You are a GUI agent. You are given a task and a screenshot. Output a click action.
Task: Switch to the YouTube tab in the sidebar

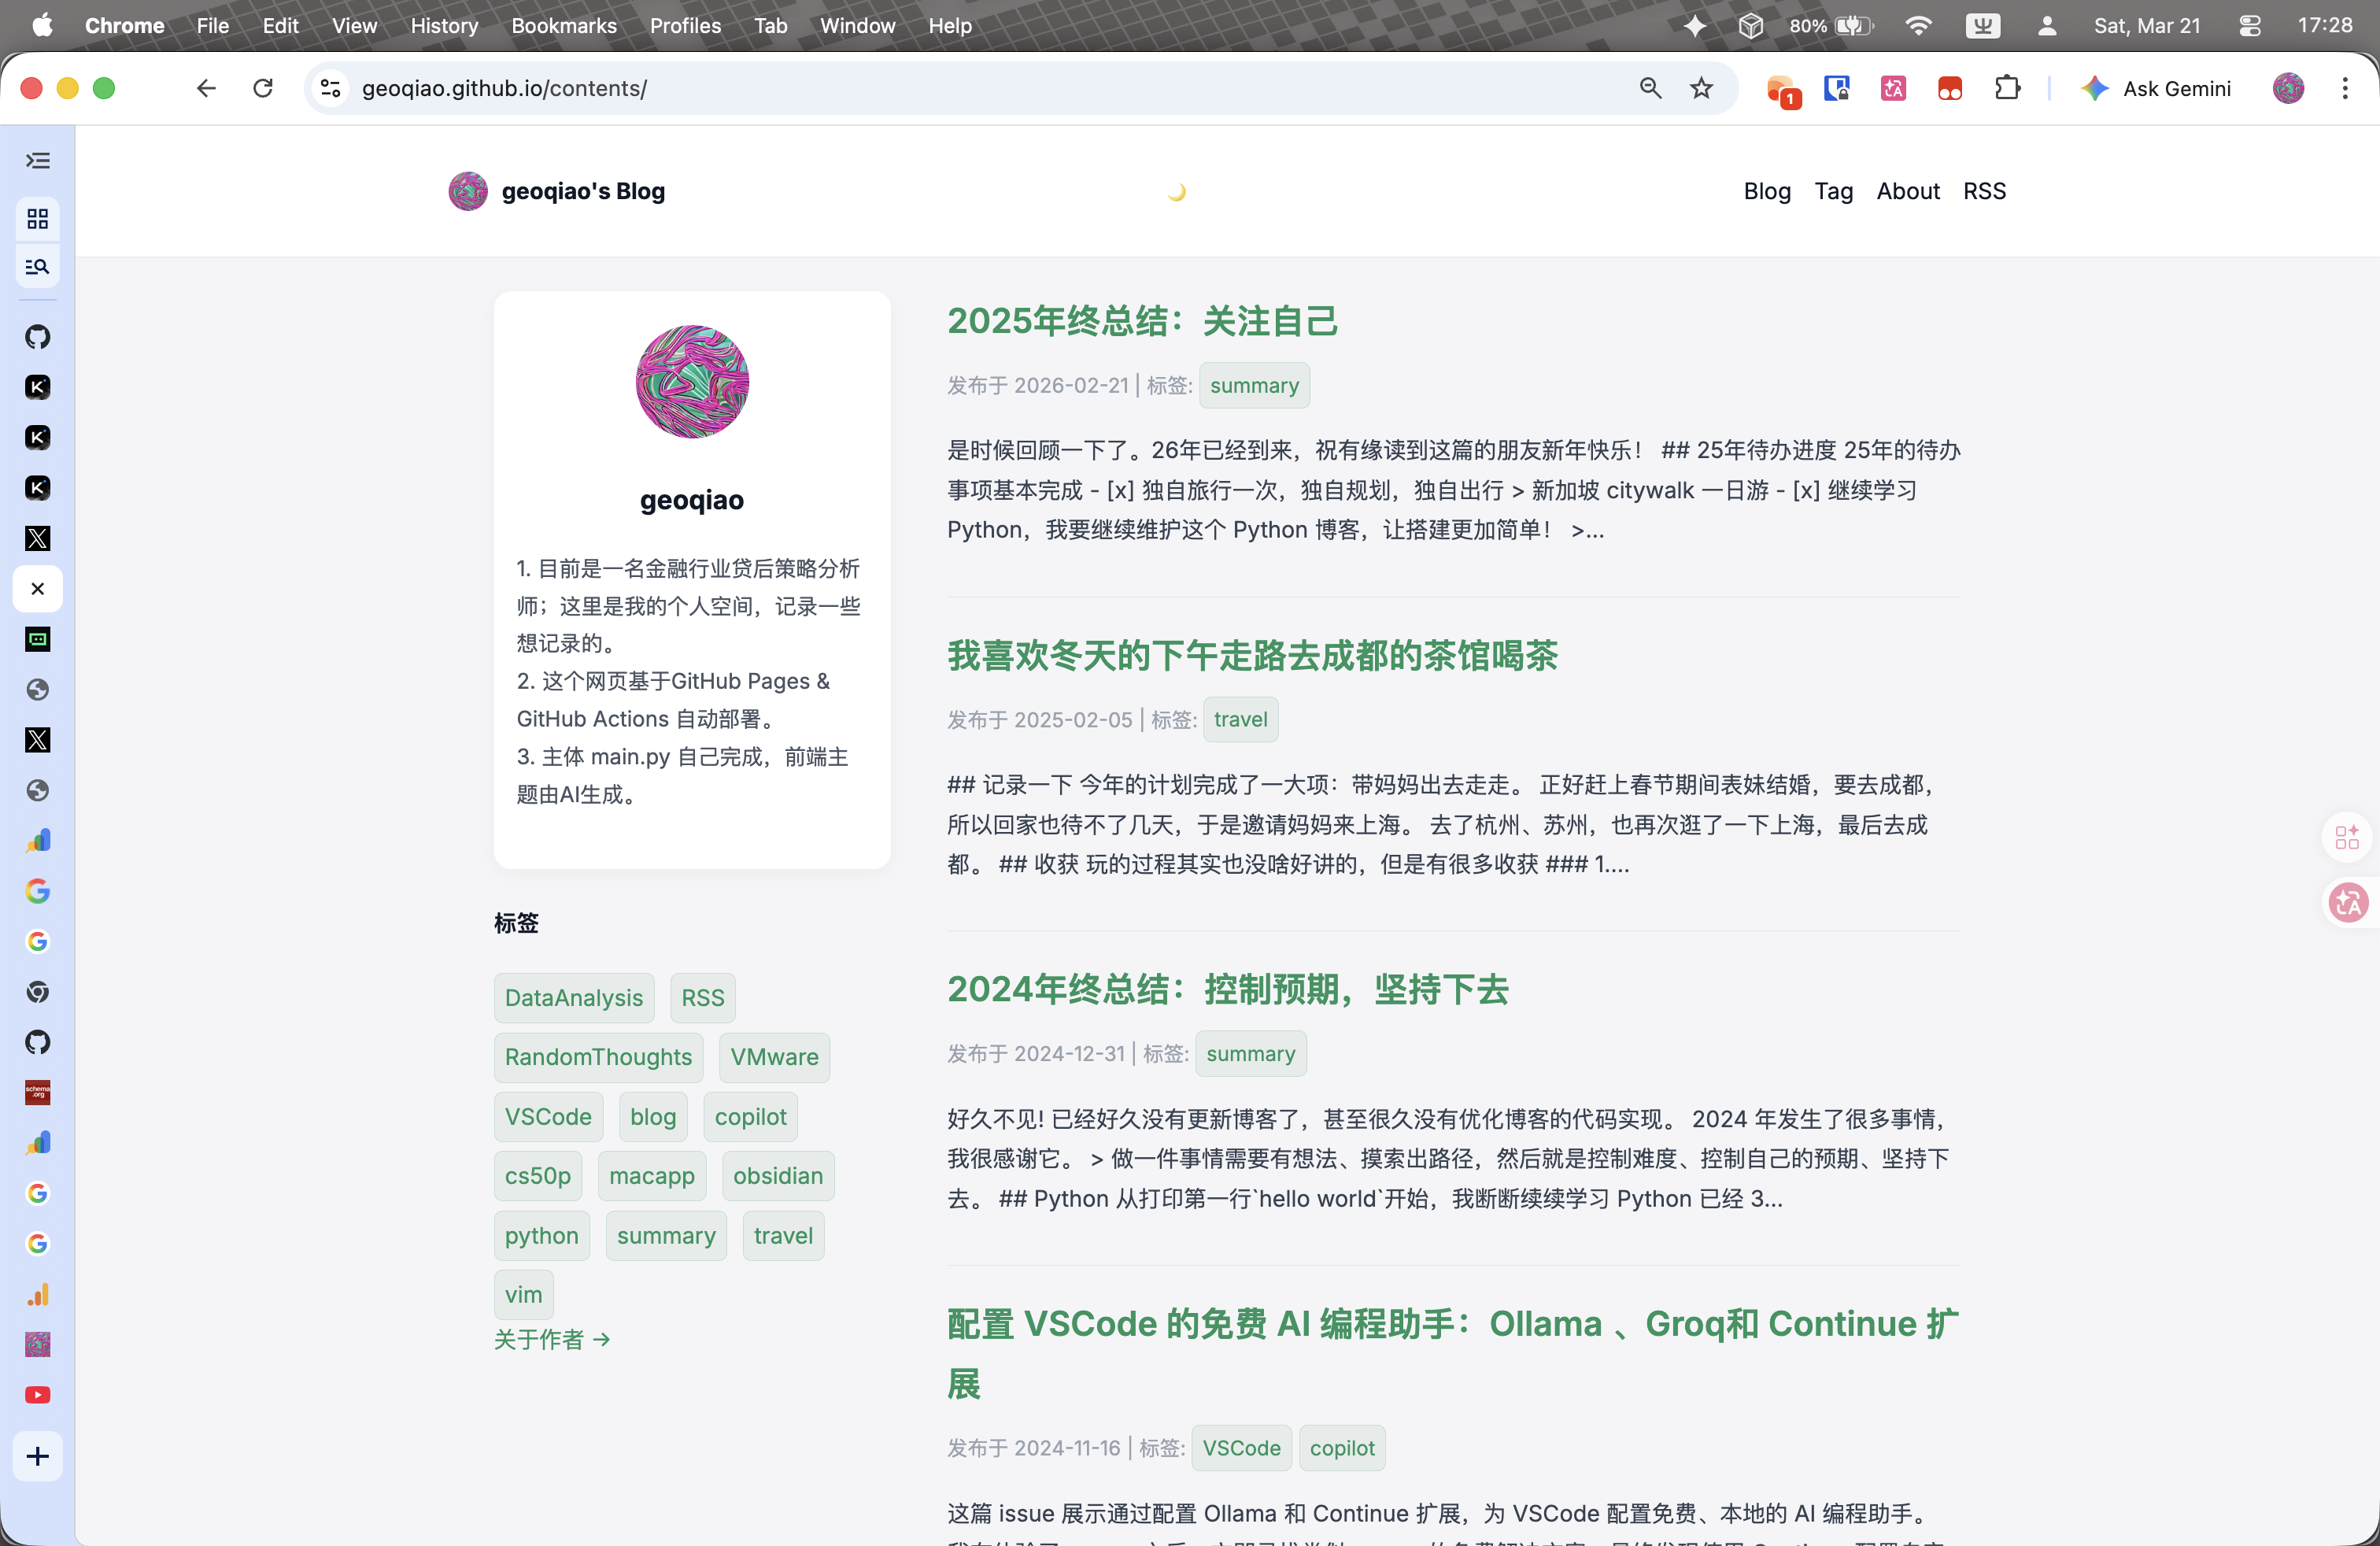pos(38,1395)
